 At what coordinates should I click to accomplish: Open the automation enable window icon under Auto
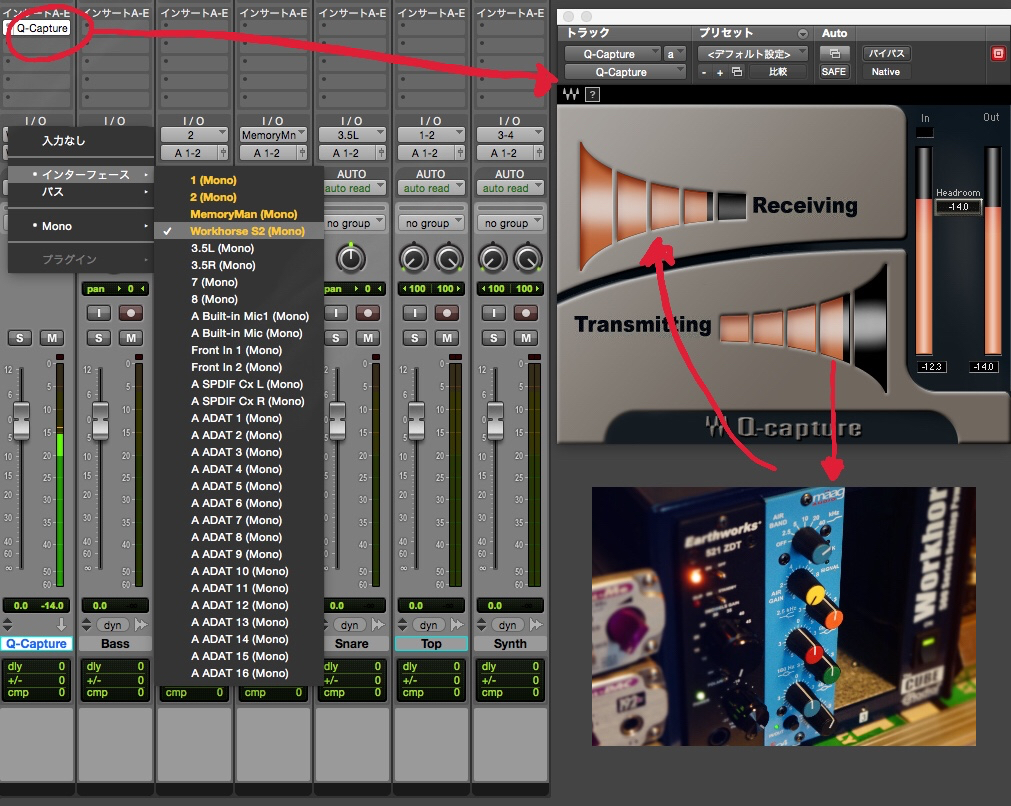pos(834,54)
